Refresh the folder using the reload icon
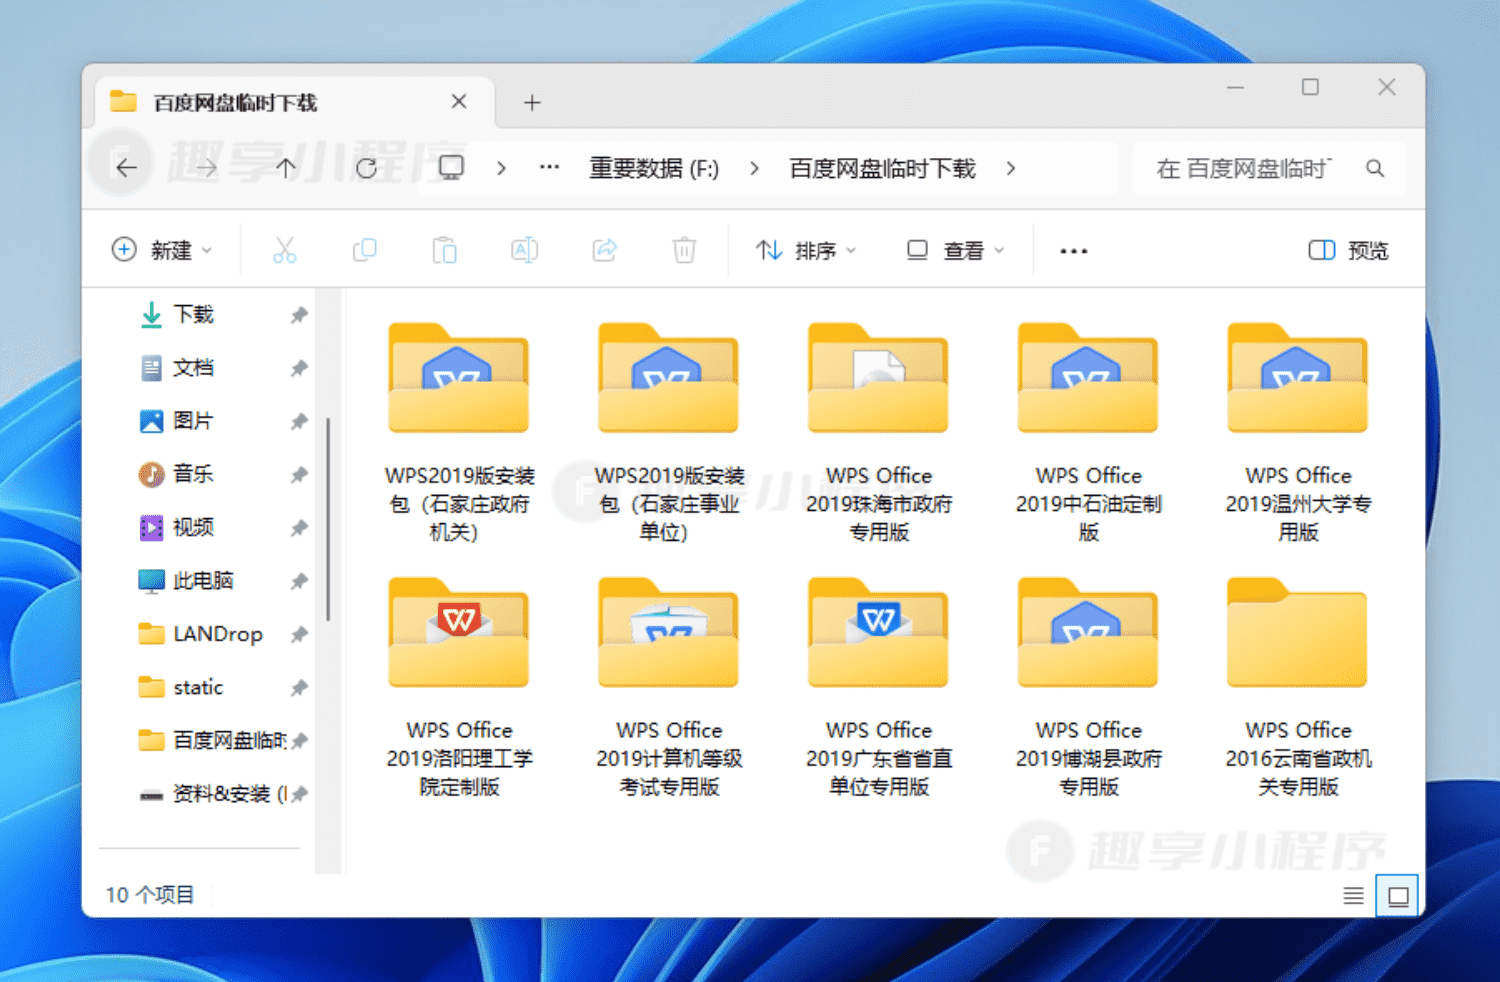The height and width of the screenshot is (982, 1500). [367, 168]
